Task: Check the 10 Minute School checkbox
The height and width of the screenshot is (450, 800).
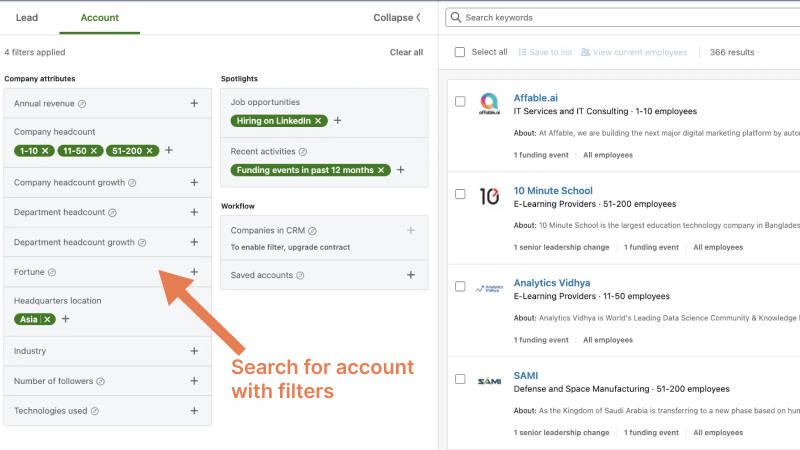Action: [460, 194]
